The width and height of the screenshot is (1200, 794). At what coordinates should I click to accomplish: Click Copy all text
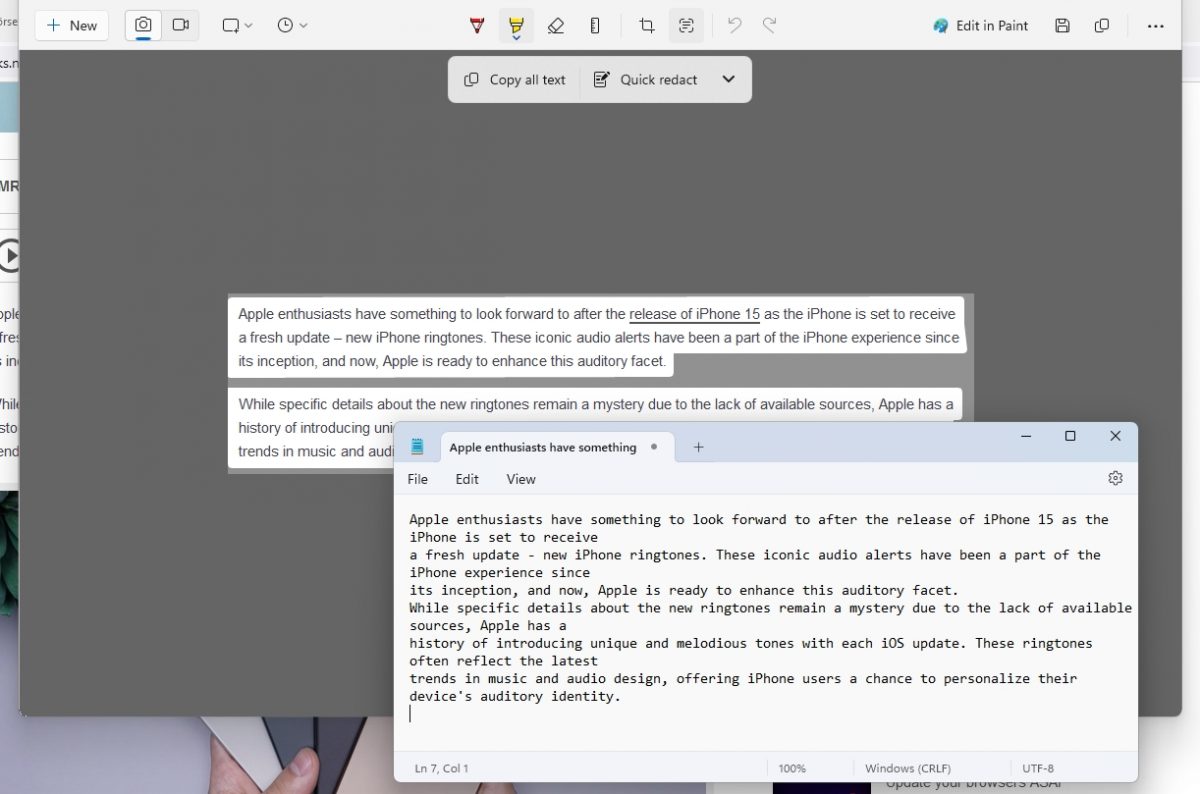click(513, 79)
